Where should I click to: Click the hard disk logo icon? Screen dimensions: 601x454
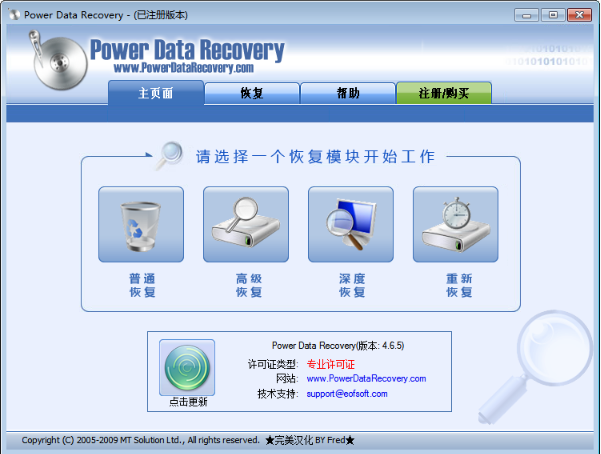[59, 61]
